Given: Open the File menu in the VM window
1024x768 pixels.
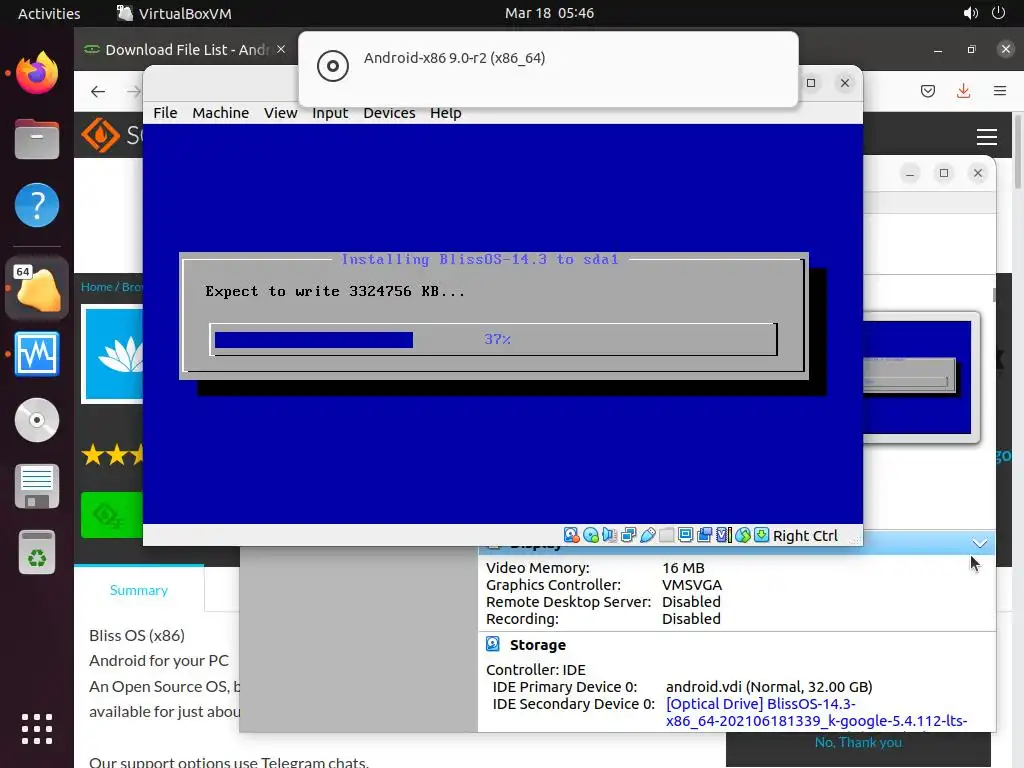Looking at the screenshot, I should tap(165, 113).
